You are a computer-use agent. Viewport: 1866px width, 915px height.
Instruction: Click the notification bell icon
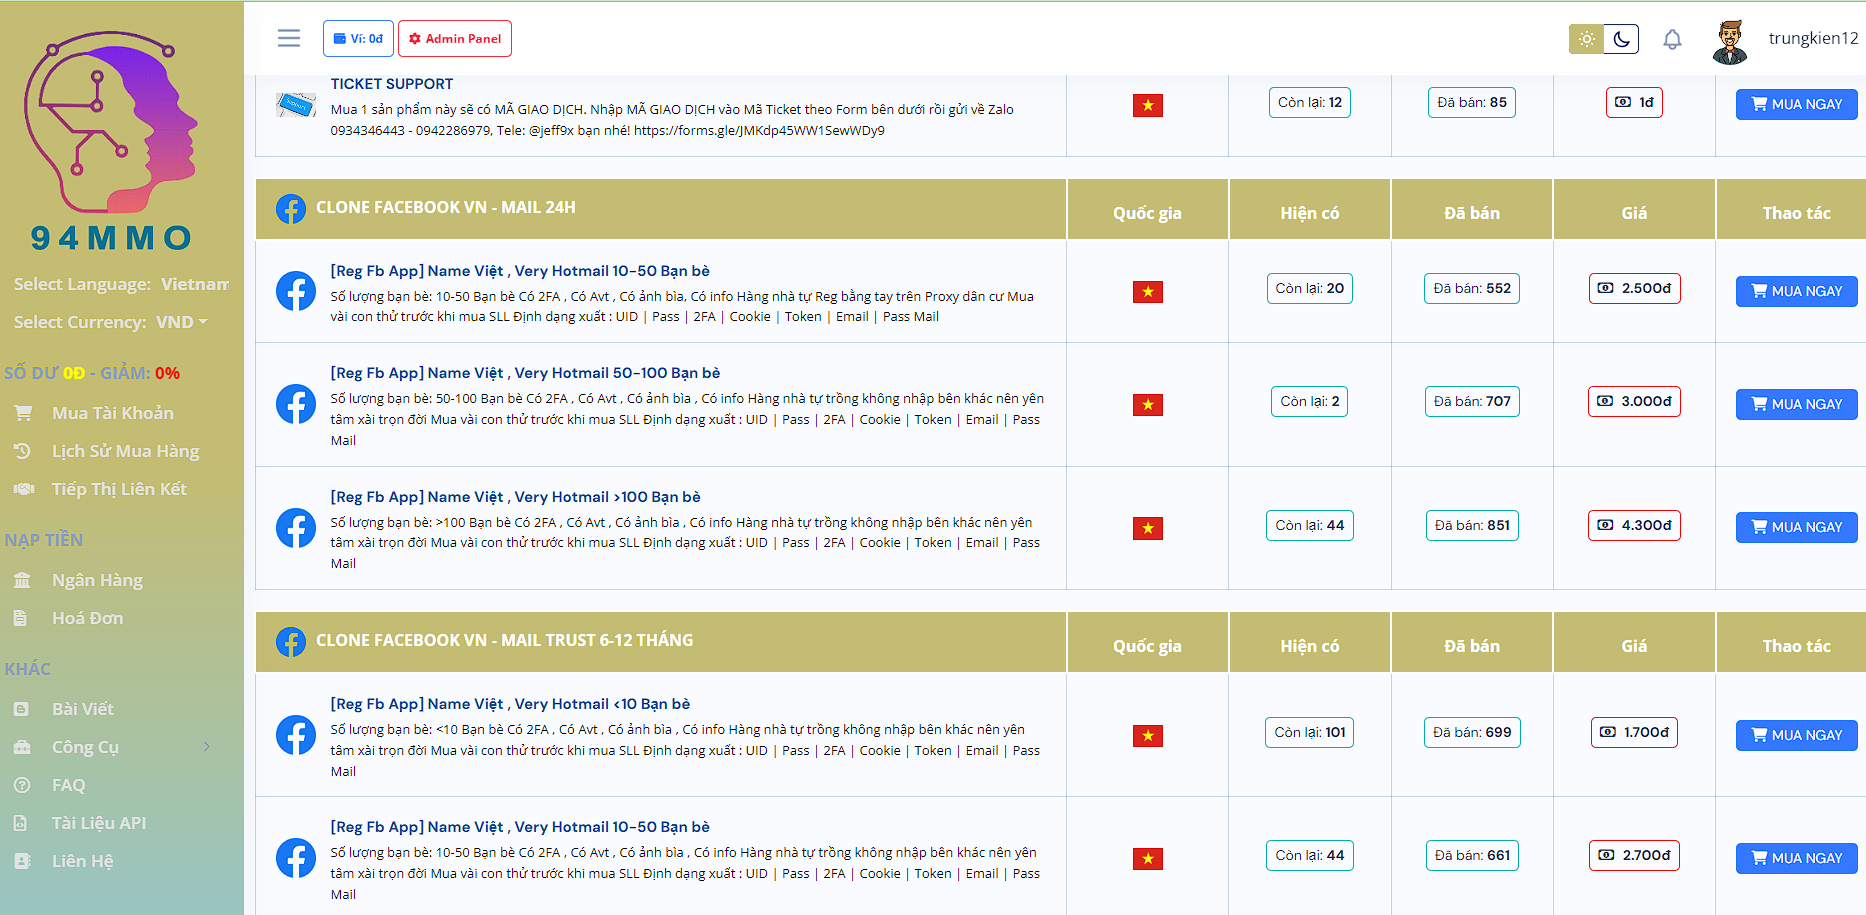1672,39
